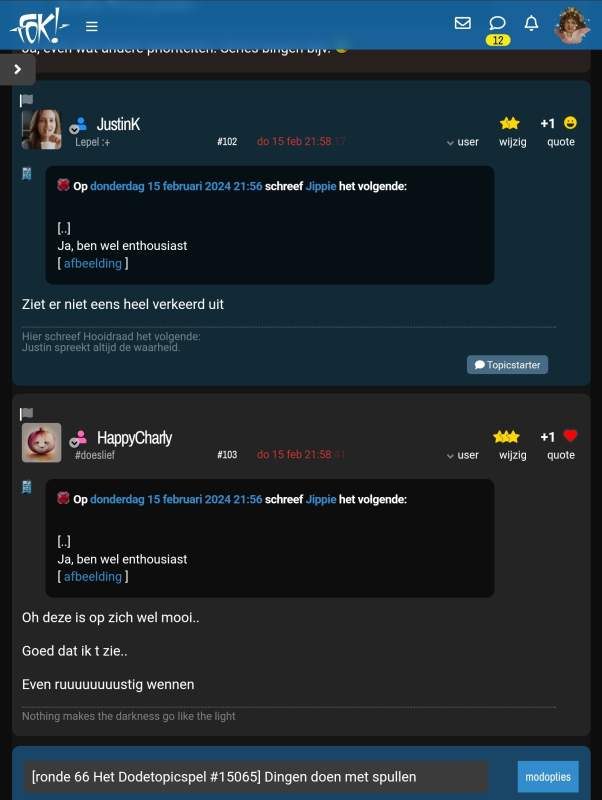Flag HappyCharly's post #103
The height and width of the screenshot is (800, 602).
tap(27, 413)
